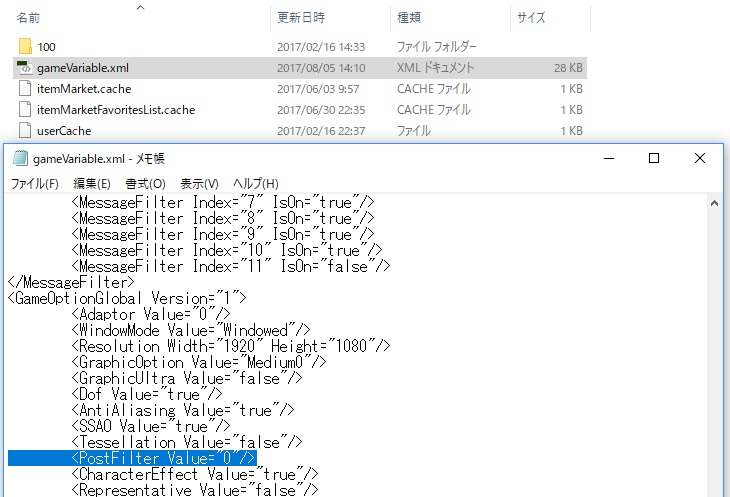Place cursor on WindowMode Value="Windowed" line
The width and height of the screenshot is (730, 497).
tap(191, 330)
